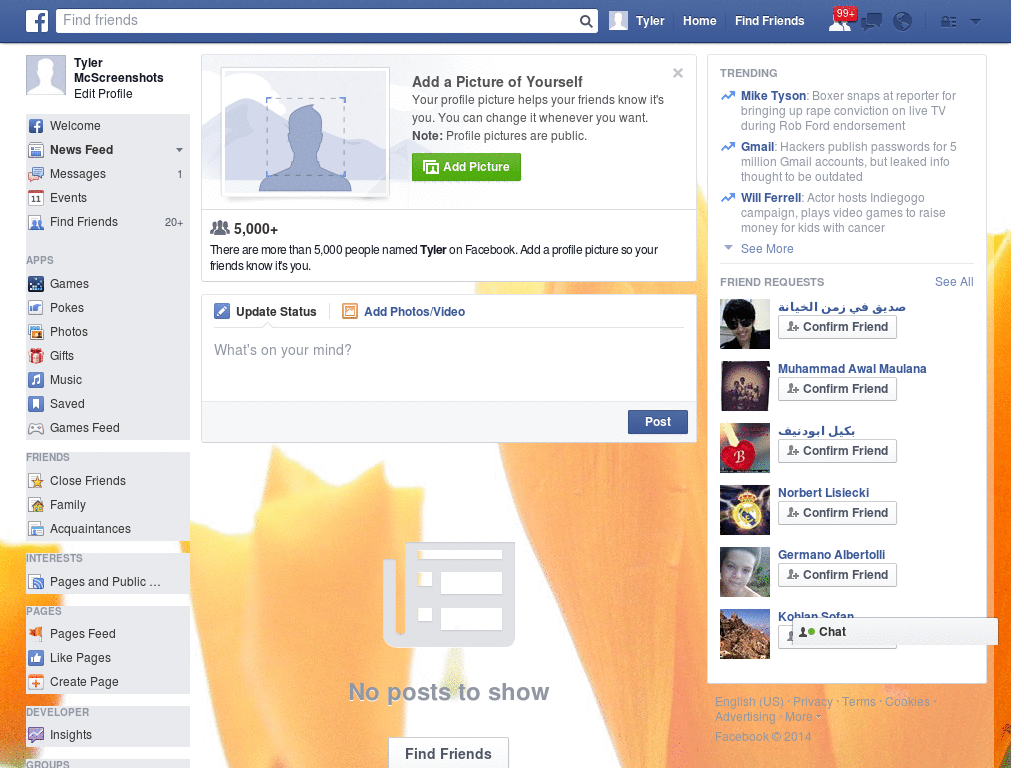The width and height of the screenshot is (1024, 768).
Task: Click Find Friends sidebar icon
Action: pyautogui.click(x=36, y=222)
